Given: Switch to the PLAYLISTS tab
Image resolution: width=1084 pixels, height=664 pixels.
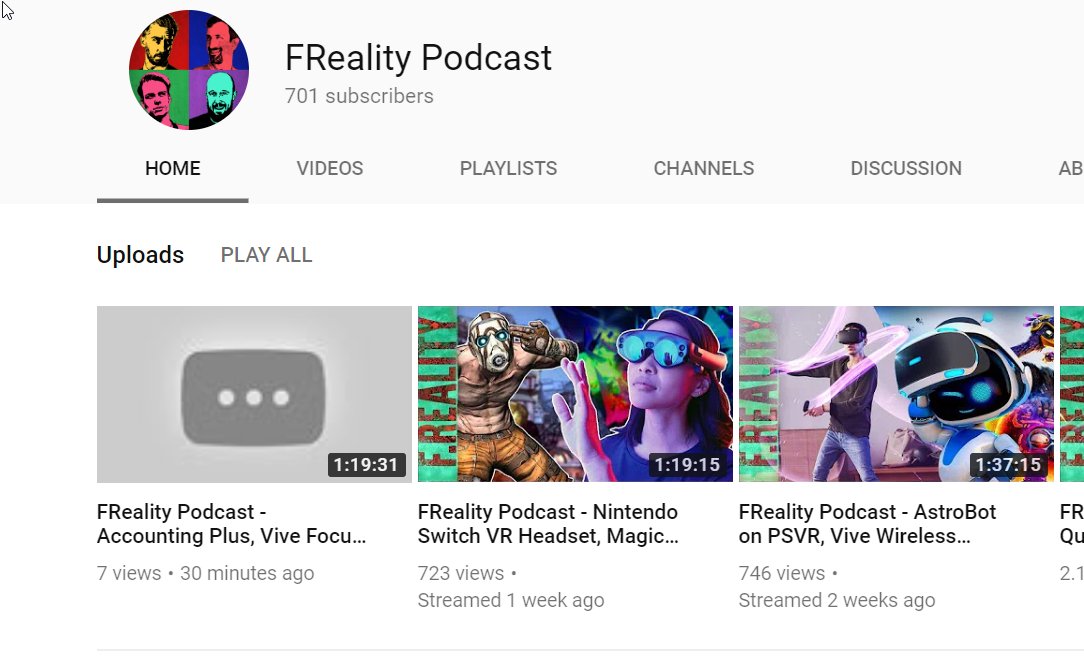Looking at the screenshot, I should point(508,168).
